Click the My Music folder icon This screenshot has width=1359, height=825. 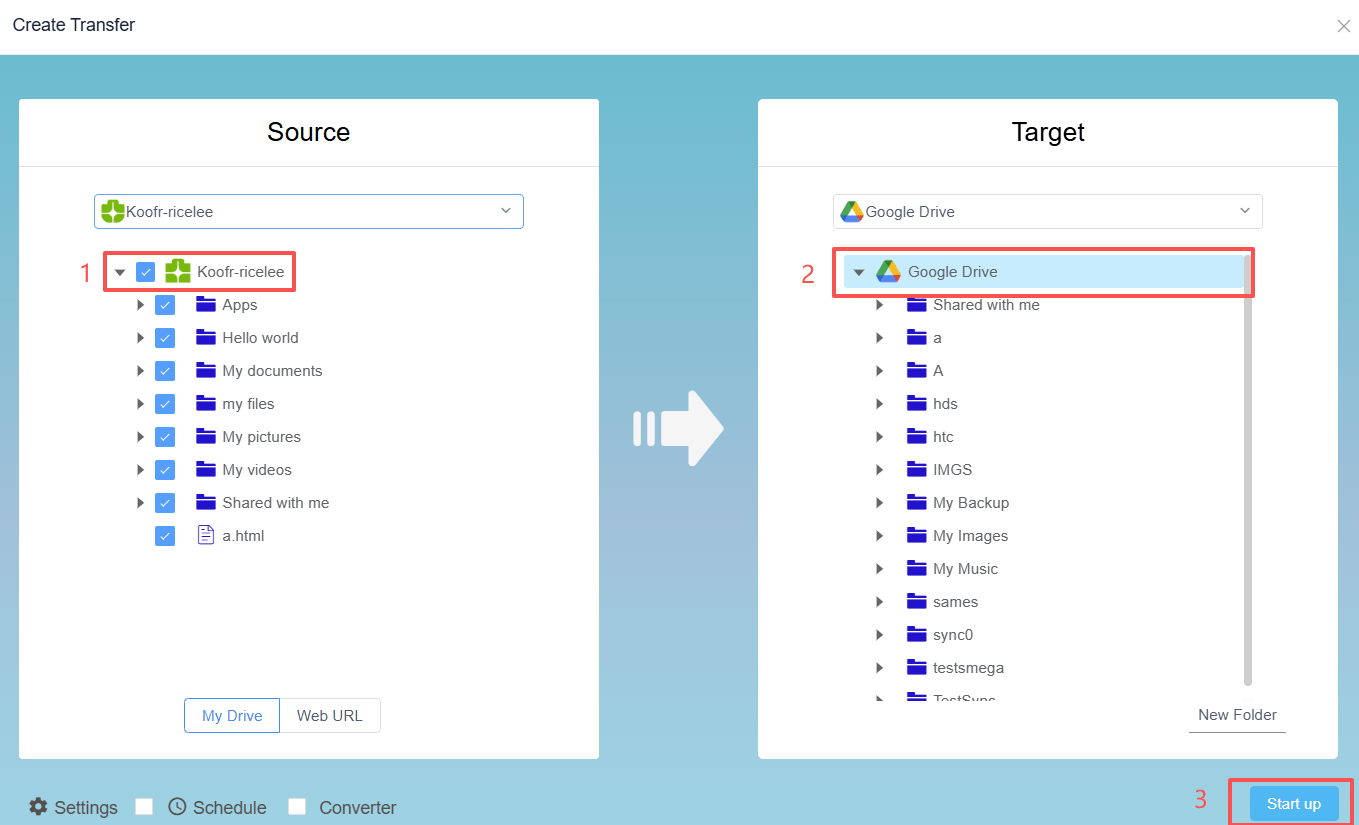coord(917,568)
